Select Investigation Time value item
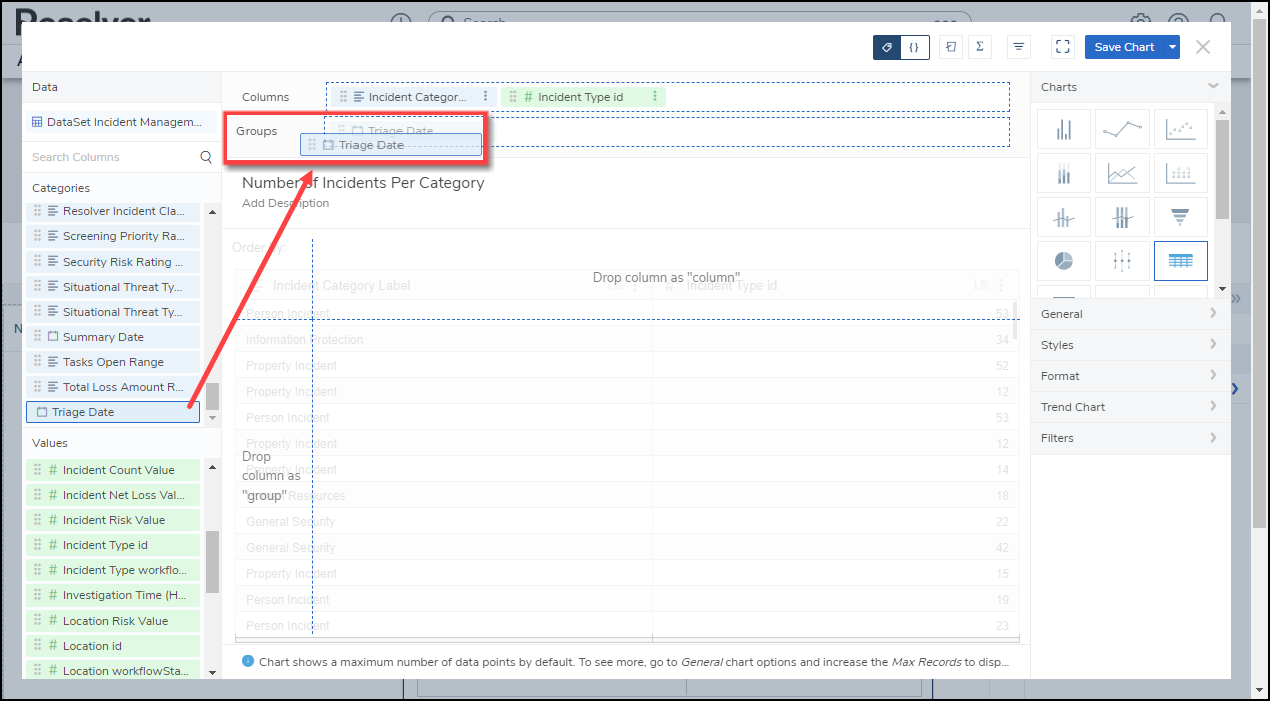This screenshot has width=1270, height=701. 113,595
